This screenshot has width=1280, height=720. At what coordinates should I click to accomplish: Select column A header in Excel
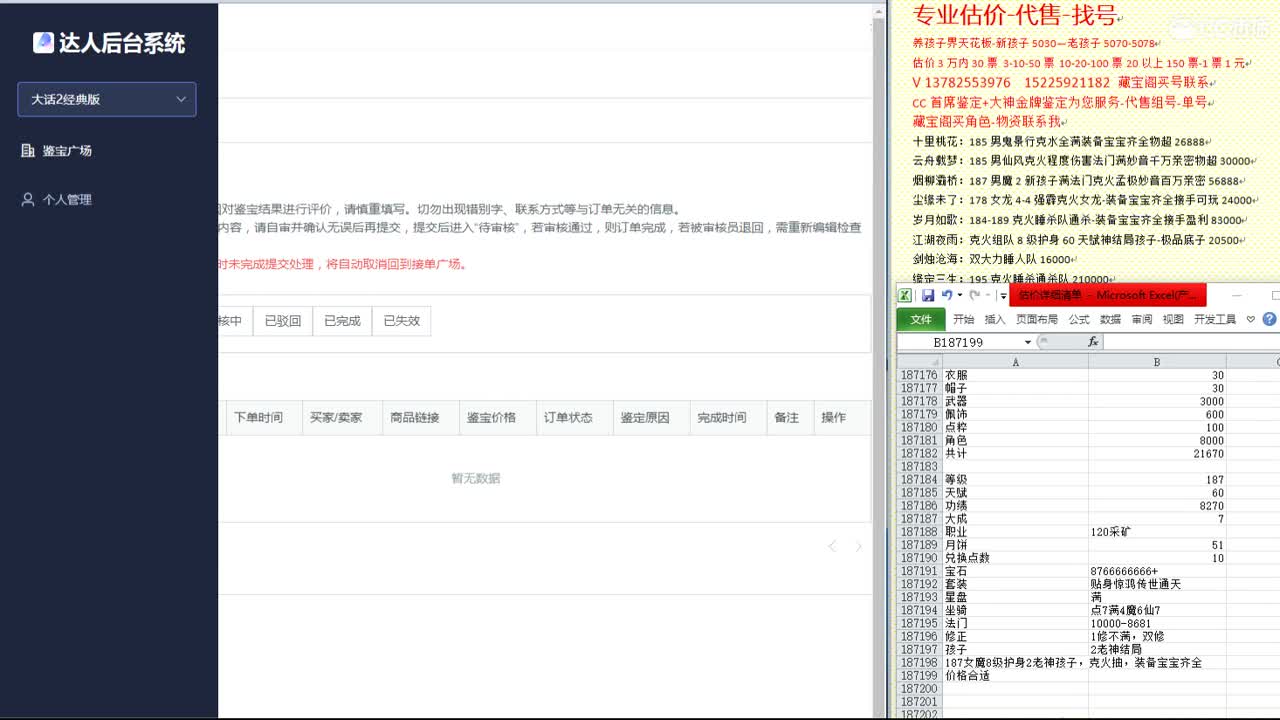click(x=1015, y=362)
